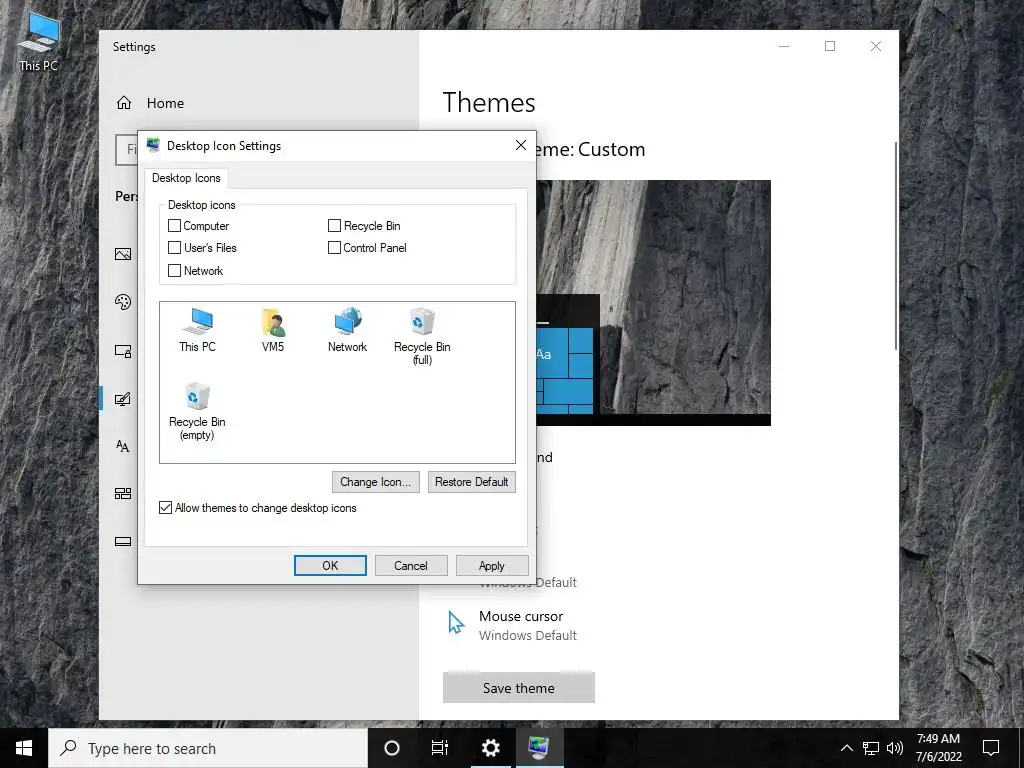Click the Change Icon... button
Screen dimensions: 1024x768
click(376, 482)
